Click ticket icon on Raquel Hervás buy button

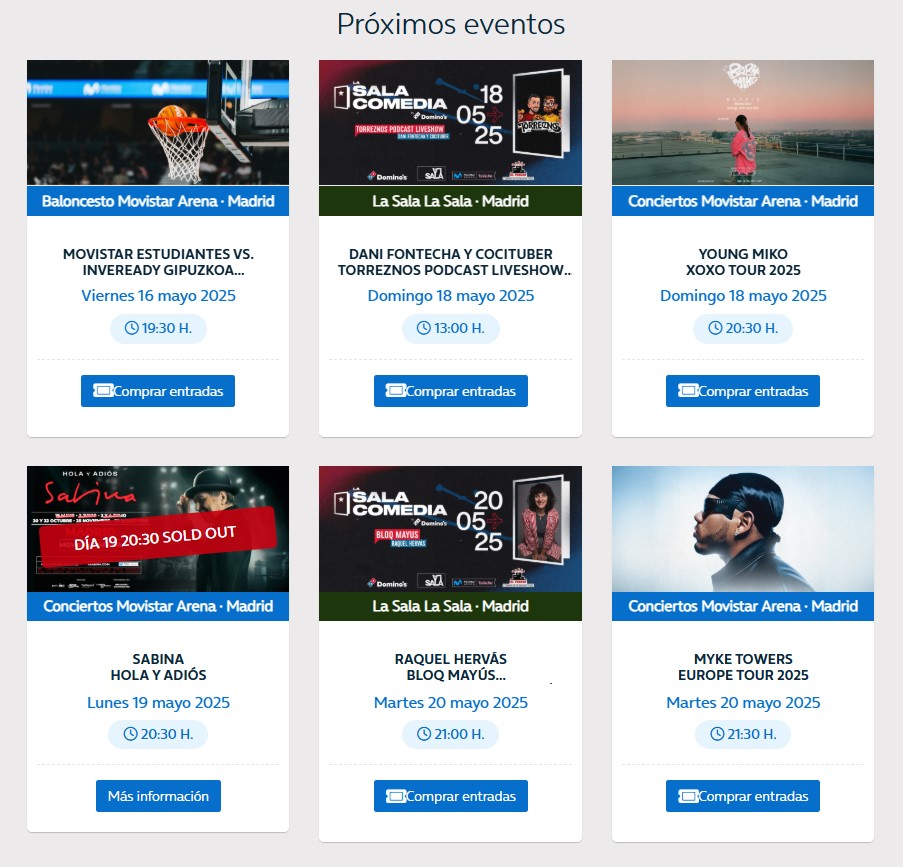coord(396,796)
